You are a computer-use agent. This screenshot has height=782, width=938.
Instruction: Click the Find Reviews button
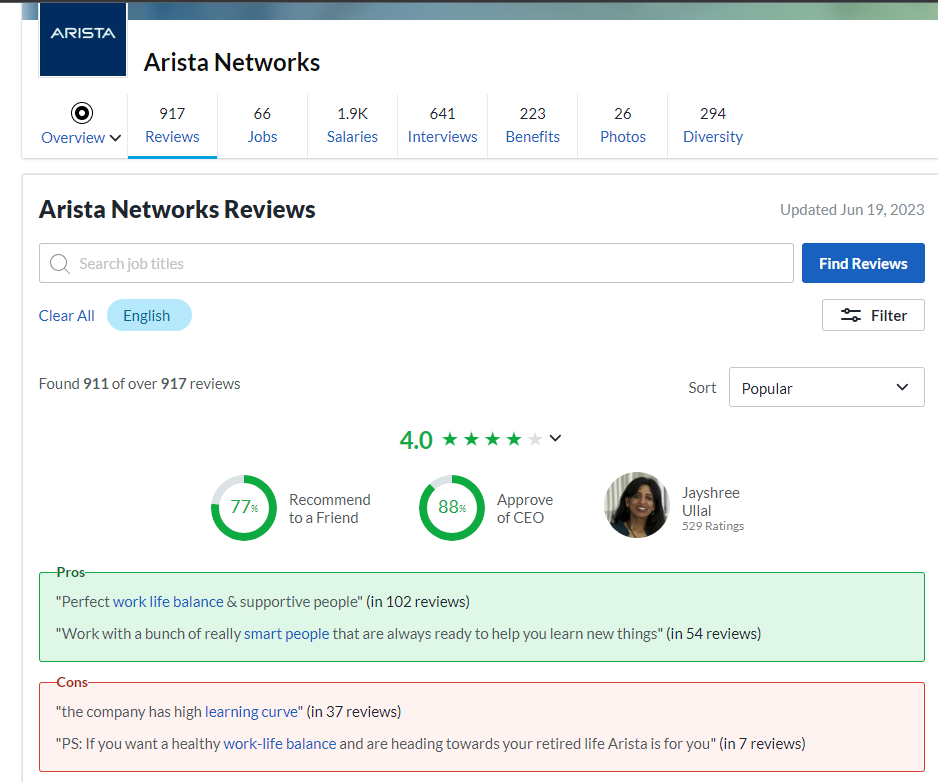pos(863,263)
